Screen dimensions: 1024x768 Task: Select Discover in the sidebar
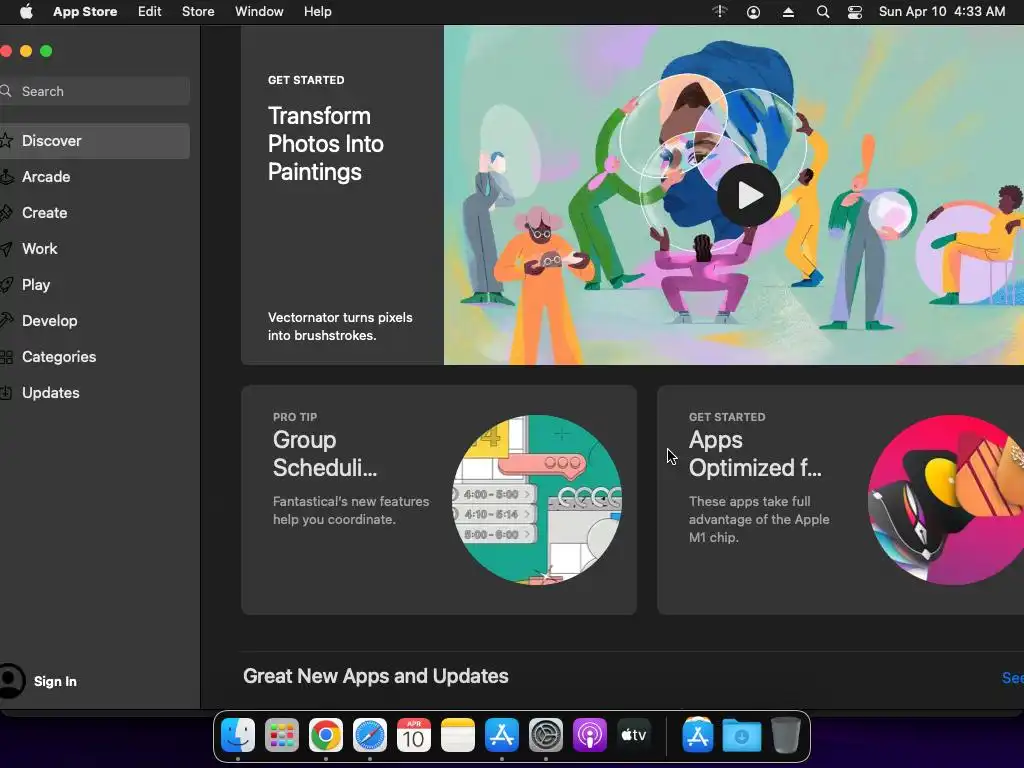click(x=95, y=141)
